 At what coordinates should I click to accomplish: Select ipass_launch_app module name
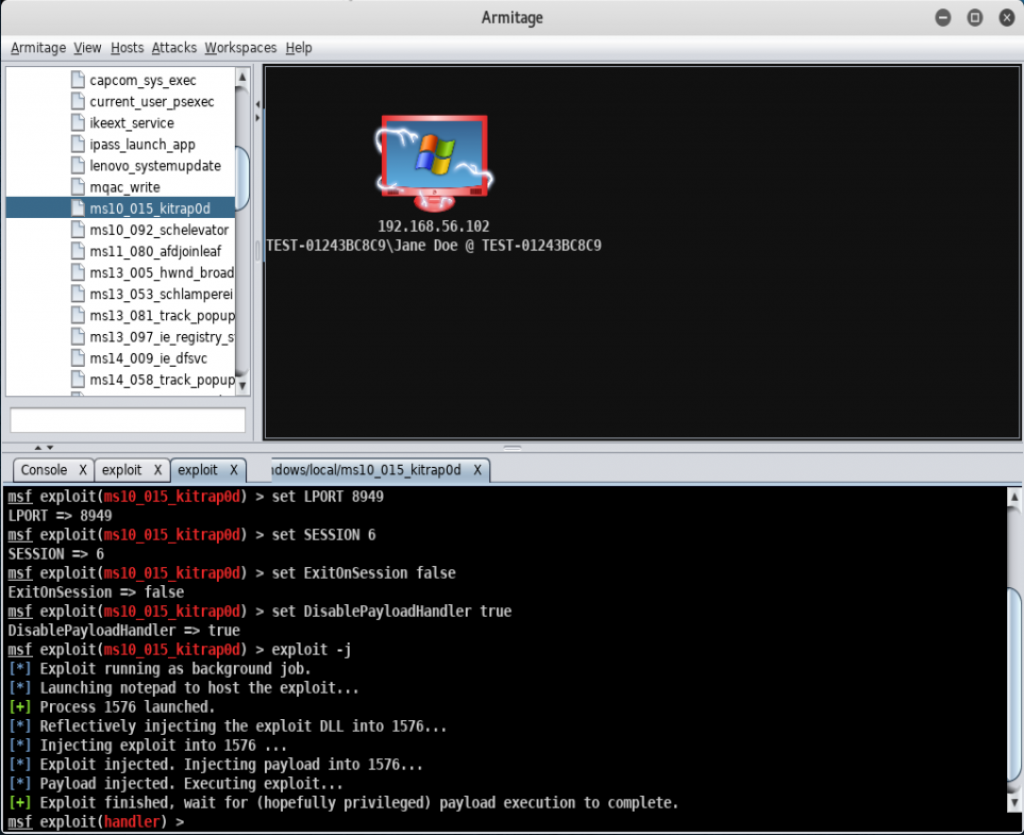click(142, 145)
